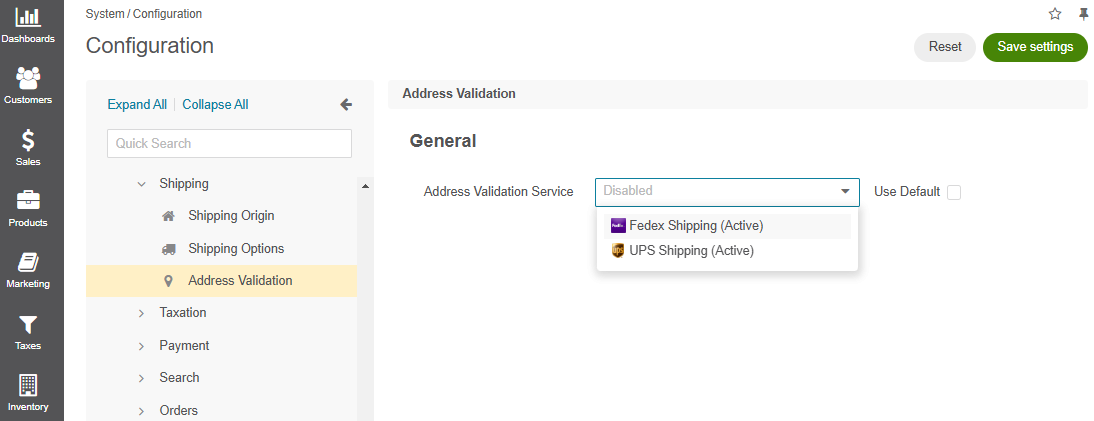
Task: Collapse the sidebar with left arrow icon
Action: [346, 105]
